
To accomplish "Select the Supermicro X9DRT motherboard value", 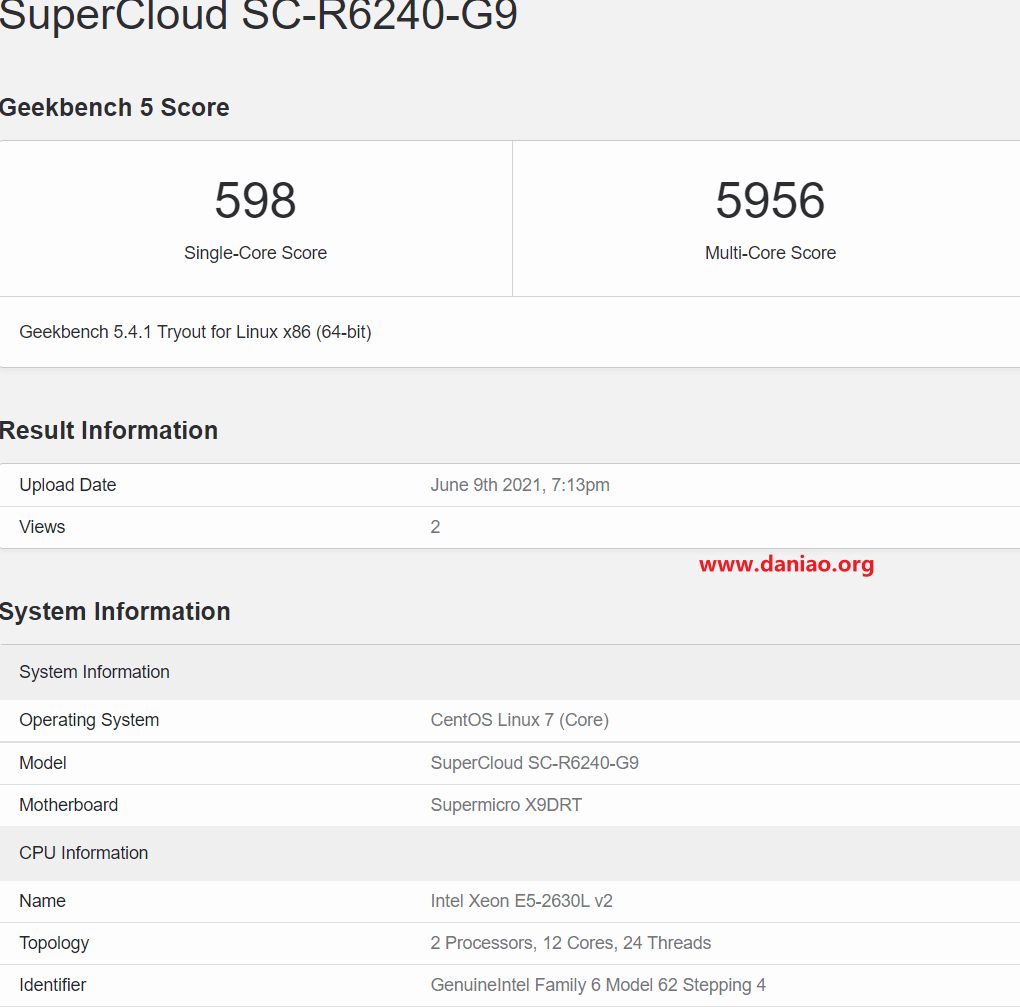I will [x=506, y=805].
